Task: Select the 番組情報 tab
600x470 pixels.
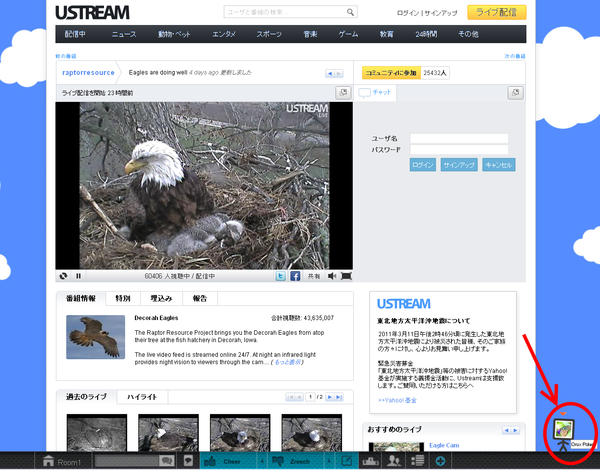Action: 81,299
